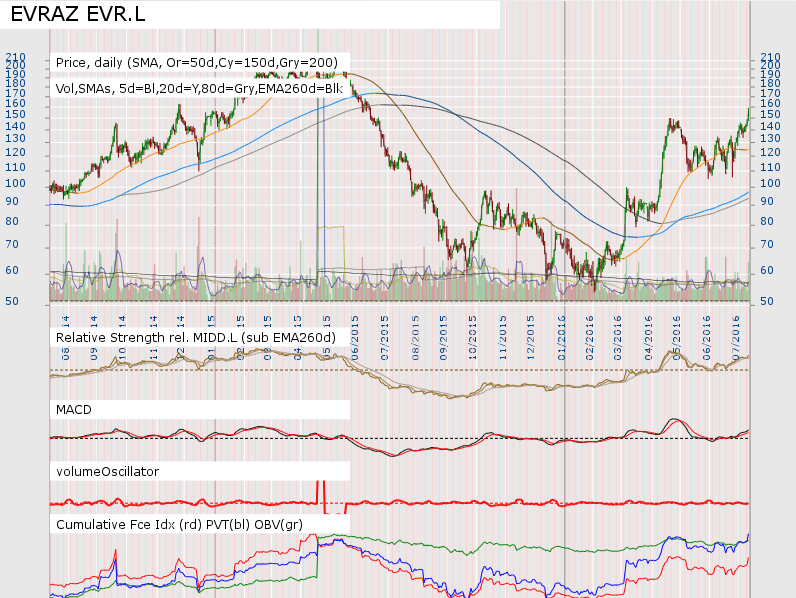This screenshot has height=598, width=796.
Task: Click the volumeOscillator panel label
Action: coord(107,472)
